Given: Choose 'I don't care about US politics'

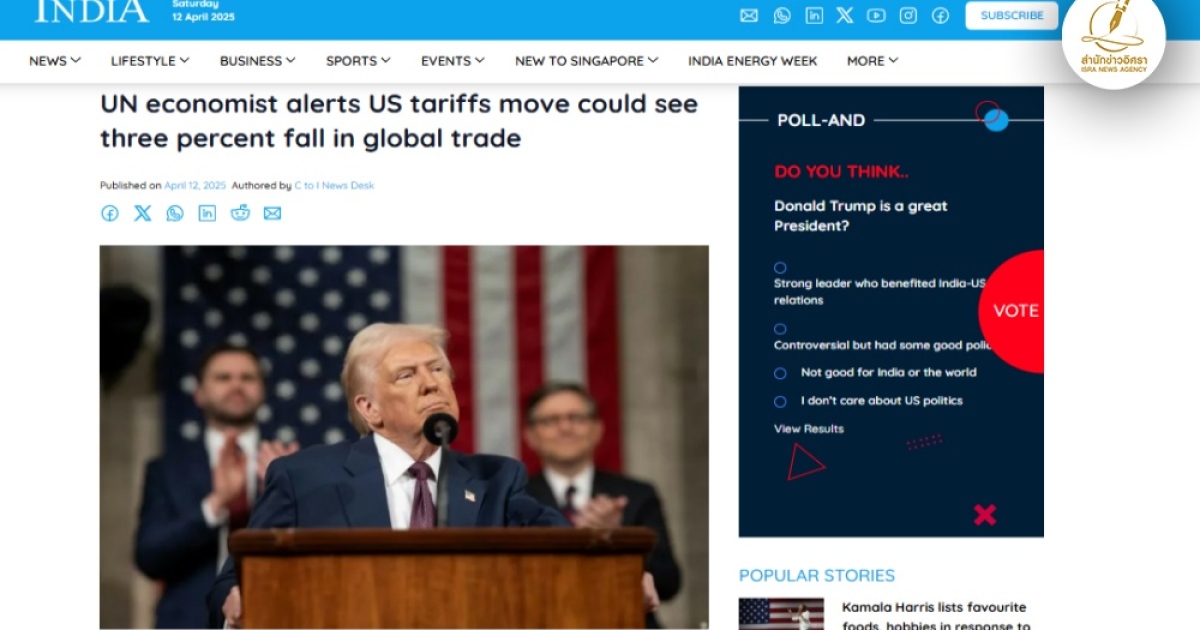Looking at the screenshot, I should (x=780, y=401).
